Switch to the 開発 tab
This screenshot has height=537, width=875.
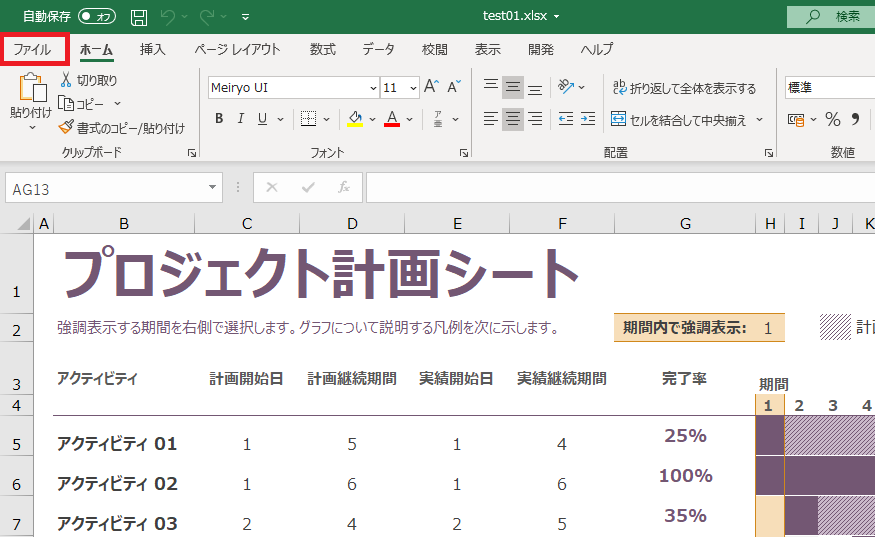tap(541, 49)
